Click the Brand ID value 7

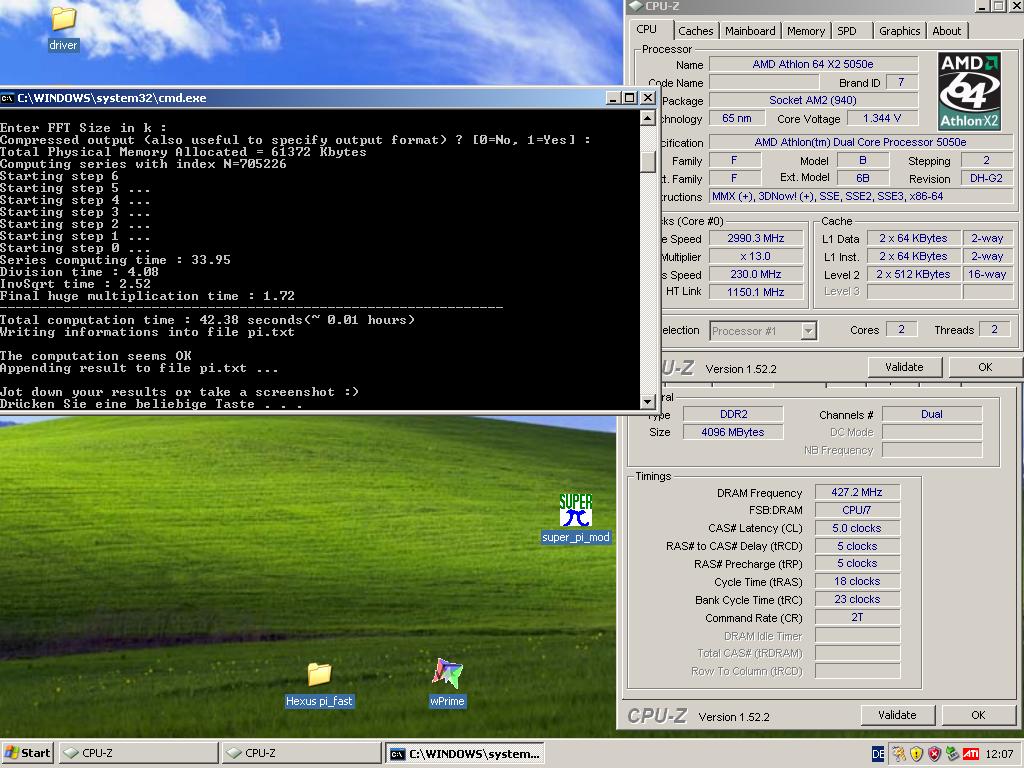901,82
